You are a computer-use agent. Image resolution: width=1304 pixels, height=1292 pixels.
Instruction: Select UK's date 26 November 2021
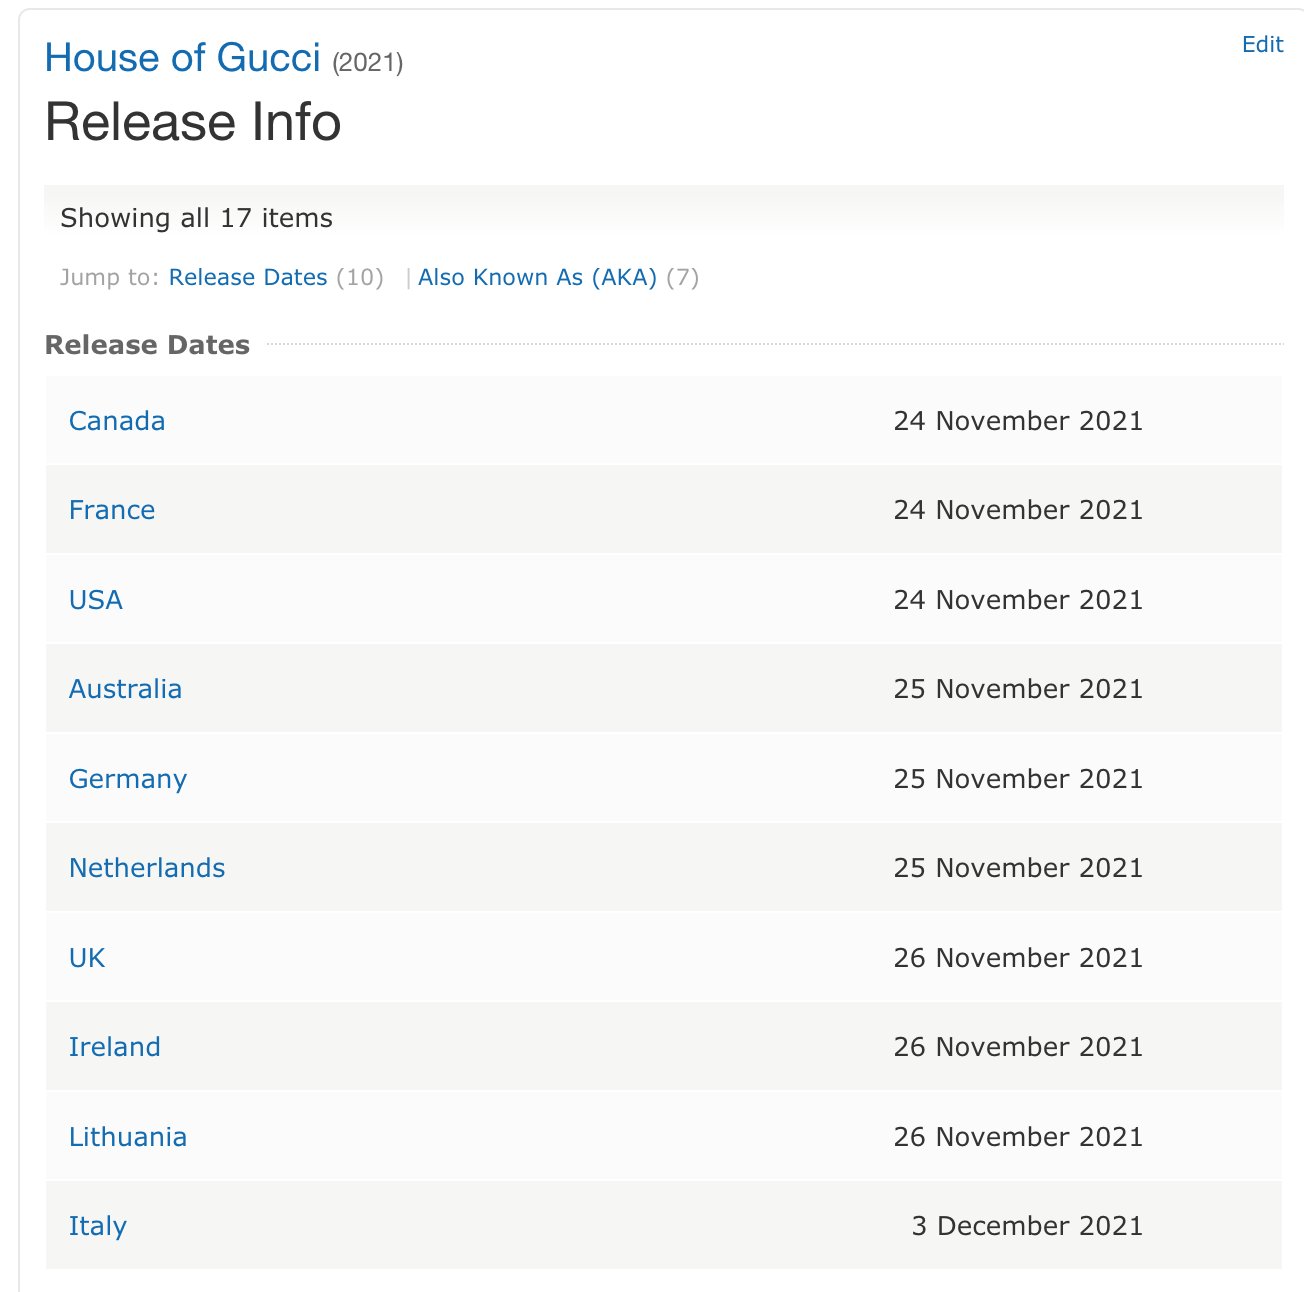click(1018, 958)
